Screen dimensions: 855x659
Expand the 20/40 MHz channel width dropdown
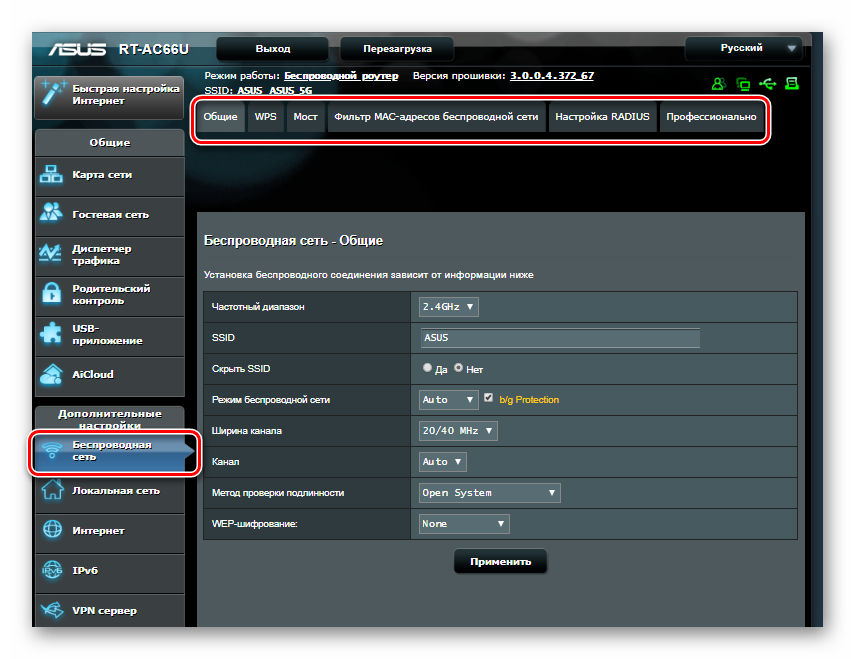[x=458, y=431]
